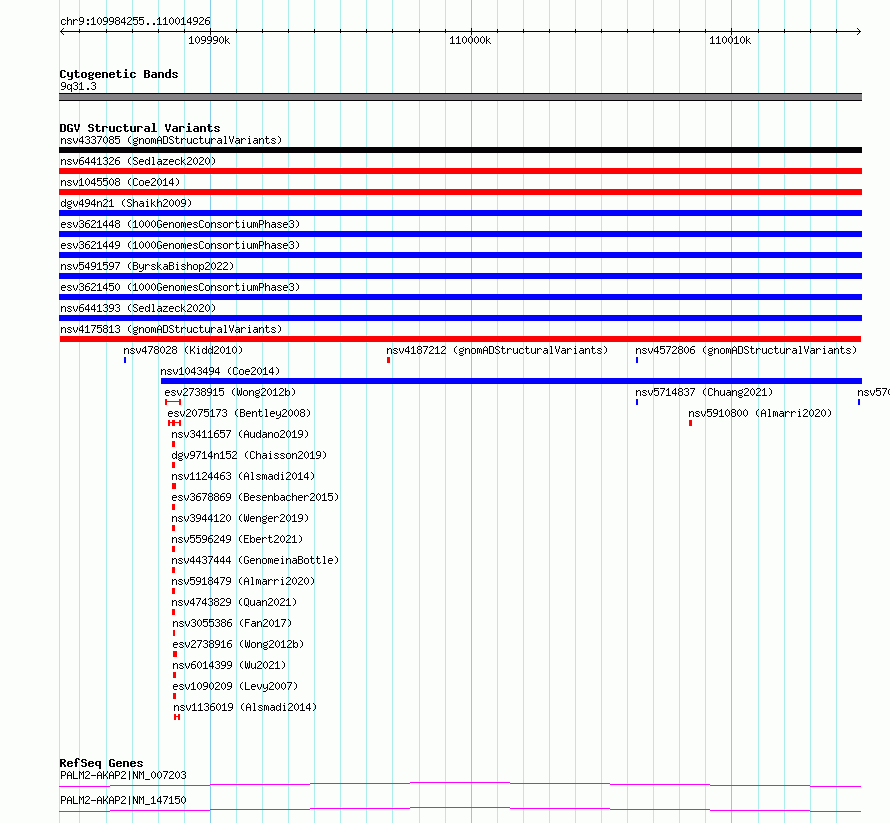Image resolution: width=890 pixels, height=823 pixels.
Task: Select nsv3411657 (Audano2019) label
Action: tap(240, 434)
